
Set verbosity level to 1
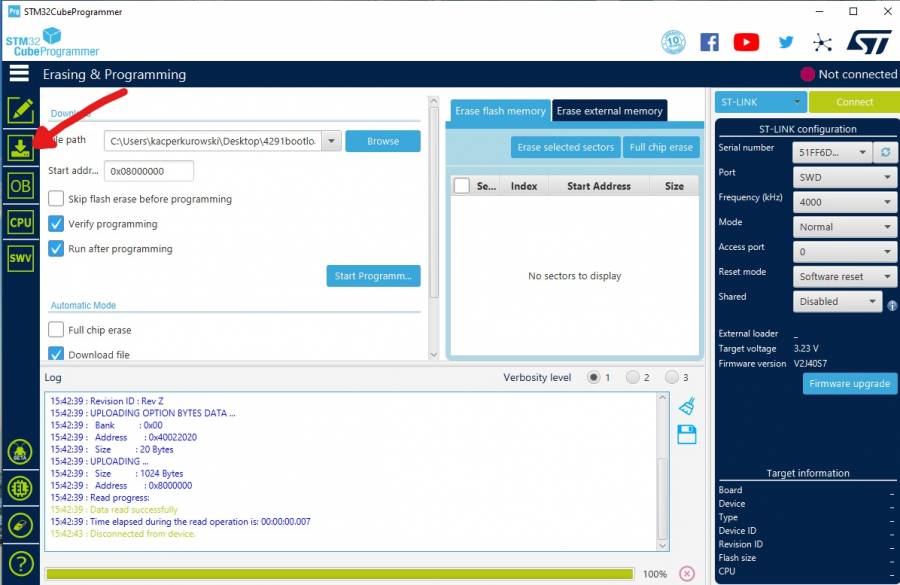coord(593,377)
